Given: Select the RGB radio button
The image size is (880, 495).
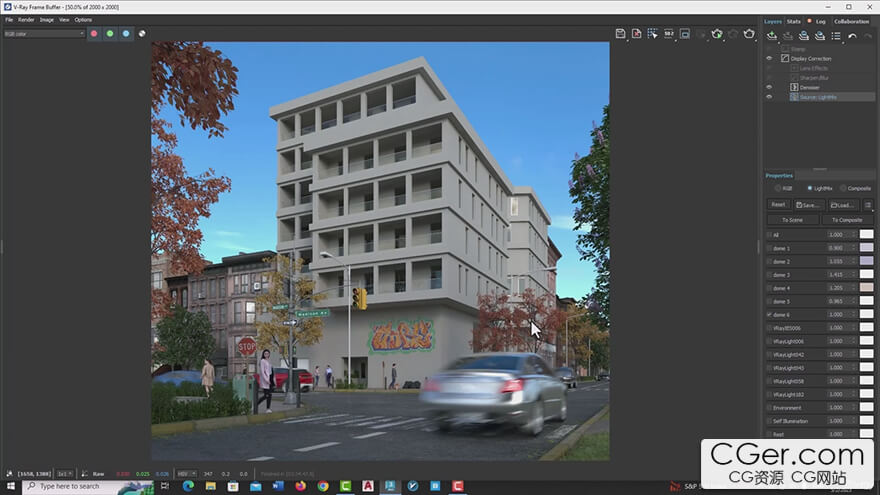Looking at the screenshot, I should pyautogui.click(x=778, y=189).
